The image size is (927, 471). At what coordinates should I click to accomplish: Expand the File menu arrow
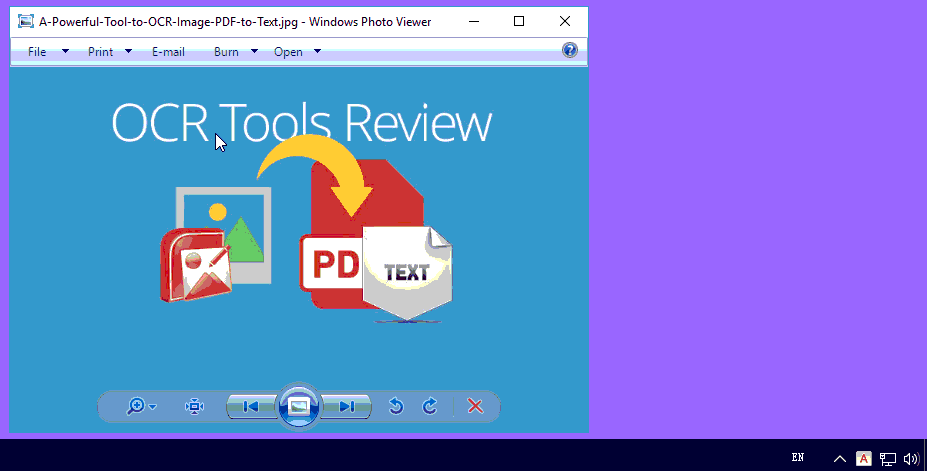coord(66,51)
